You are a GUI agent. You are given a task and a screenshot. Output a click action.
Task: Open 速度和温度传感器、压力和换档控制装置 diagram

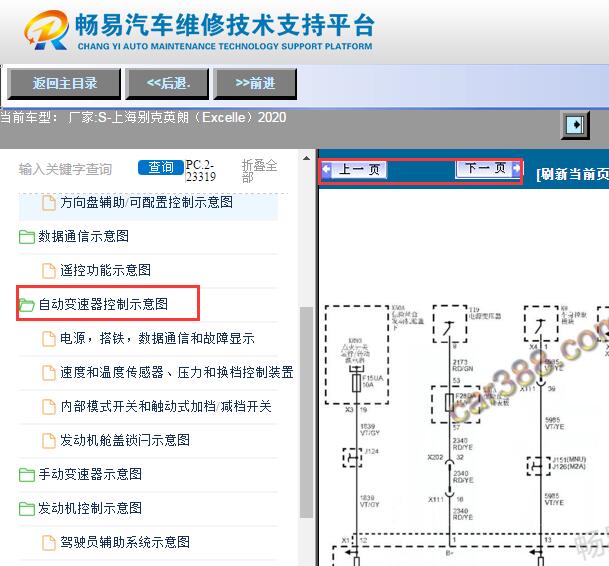coord(177,373)
